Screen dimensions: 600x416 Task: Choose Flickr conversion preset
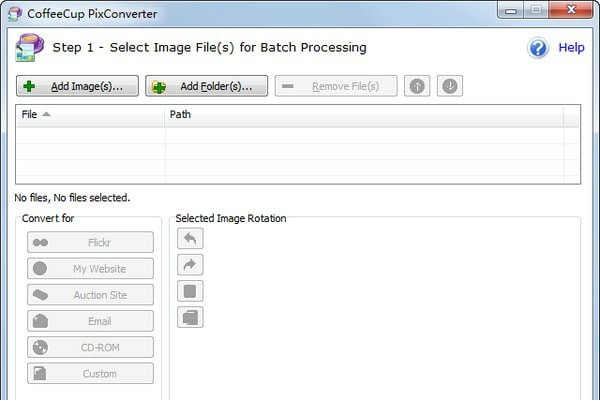tap(91, 242)
